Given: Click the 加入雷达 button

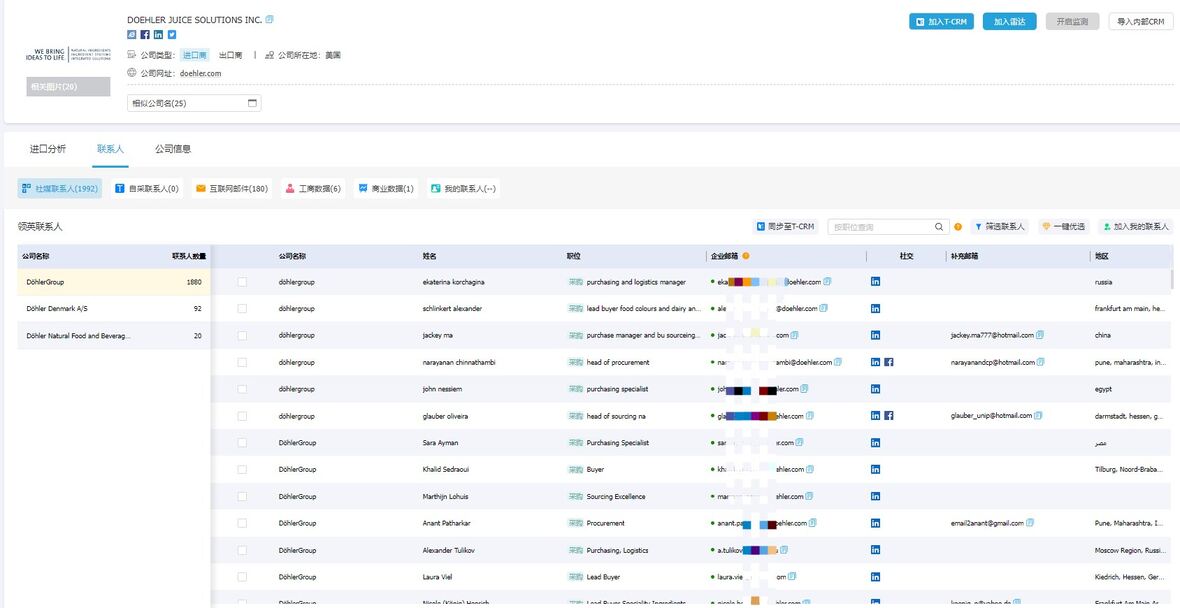Looking at the screenshot, I should pyautogui.click(x=1009, y=22).
